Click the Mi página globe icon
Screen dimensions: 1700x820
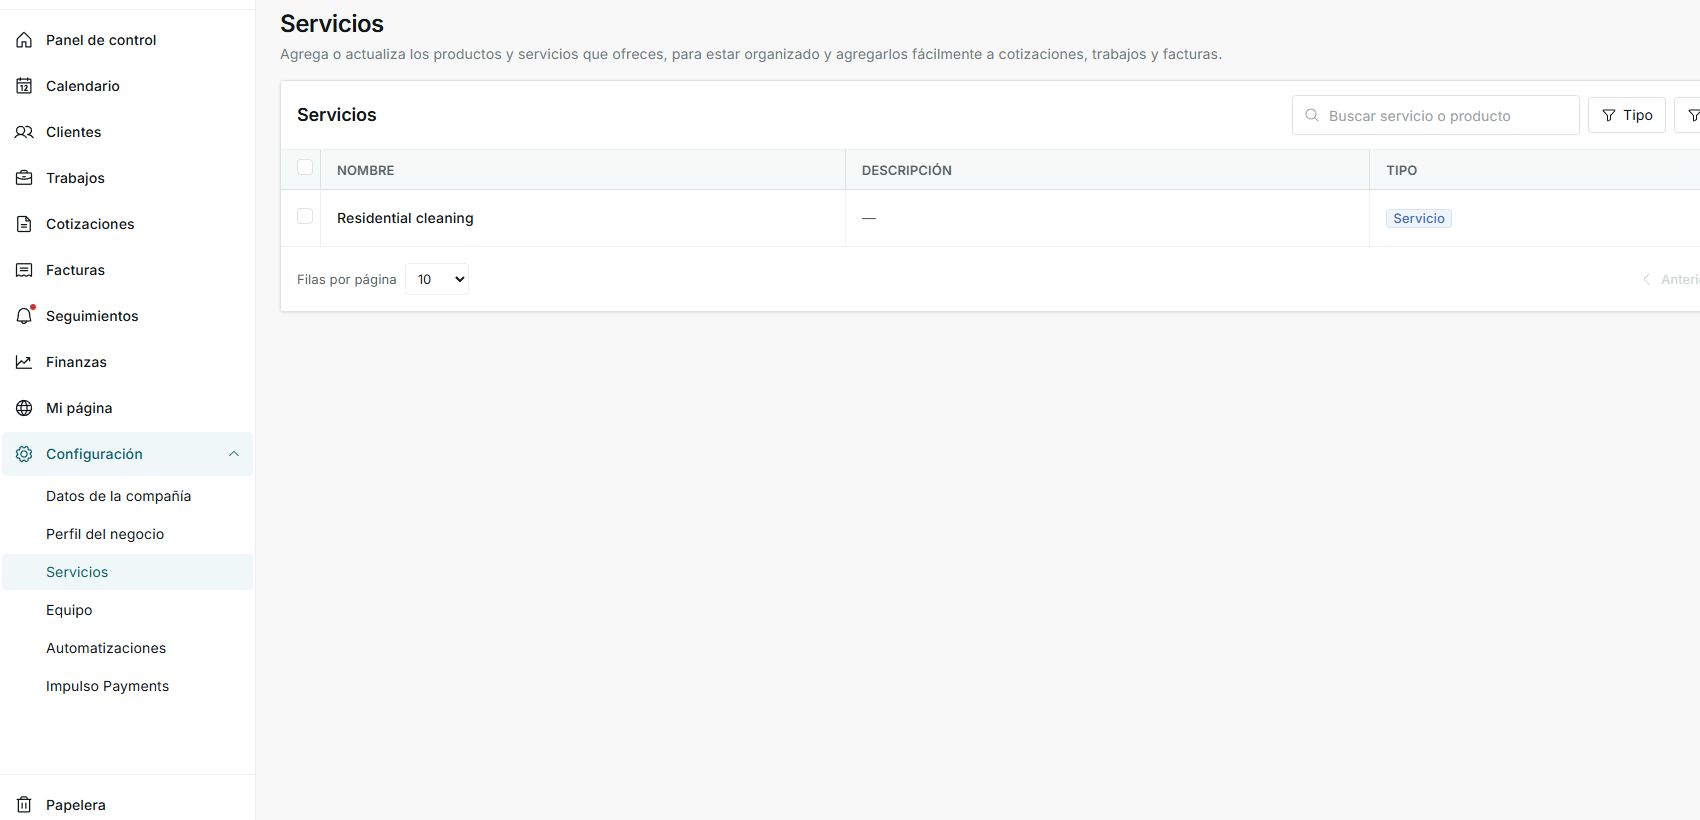24,408
